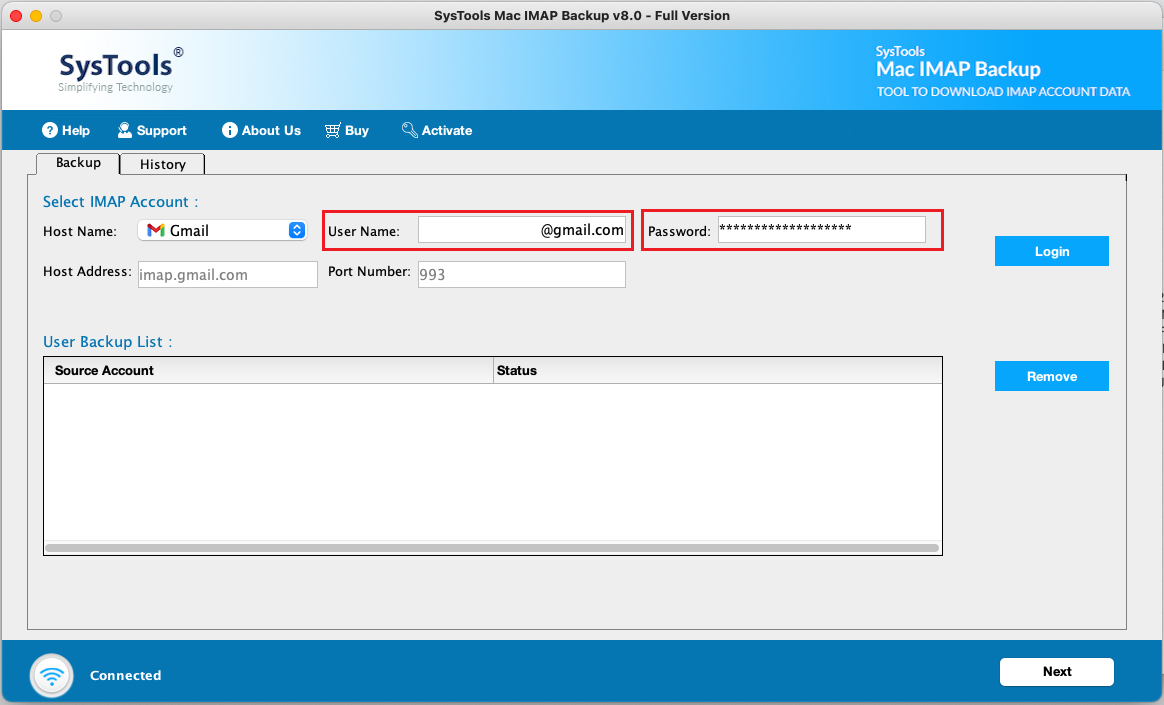Click the Help question mark icon

coord(50,131)
